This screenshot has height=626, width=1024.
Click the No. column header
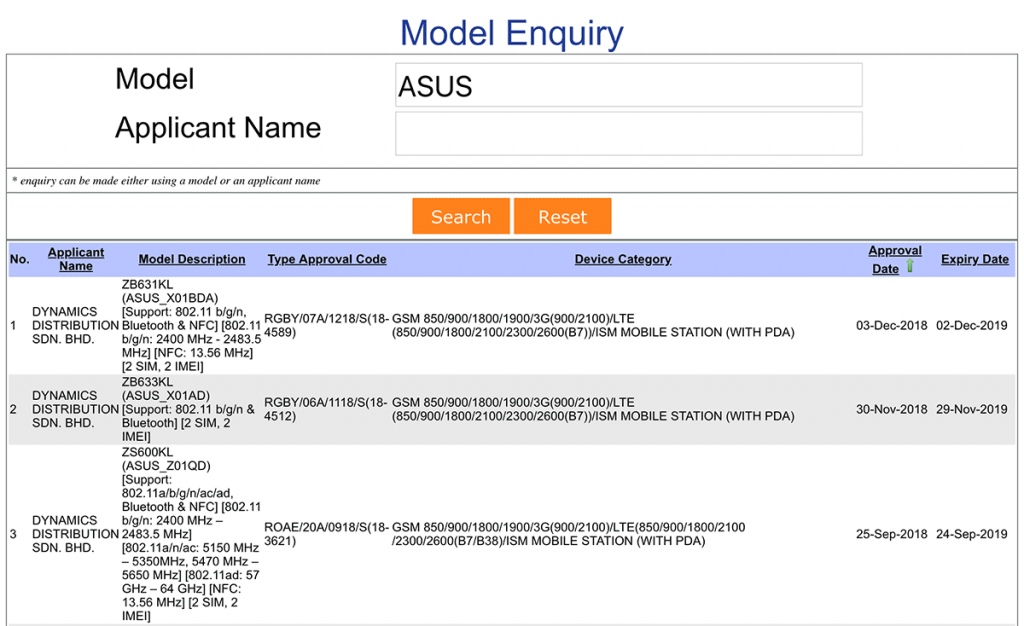(19, 259)
